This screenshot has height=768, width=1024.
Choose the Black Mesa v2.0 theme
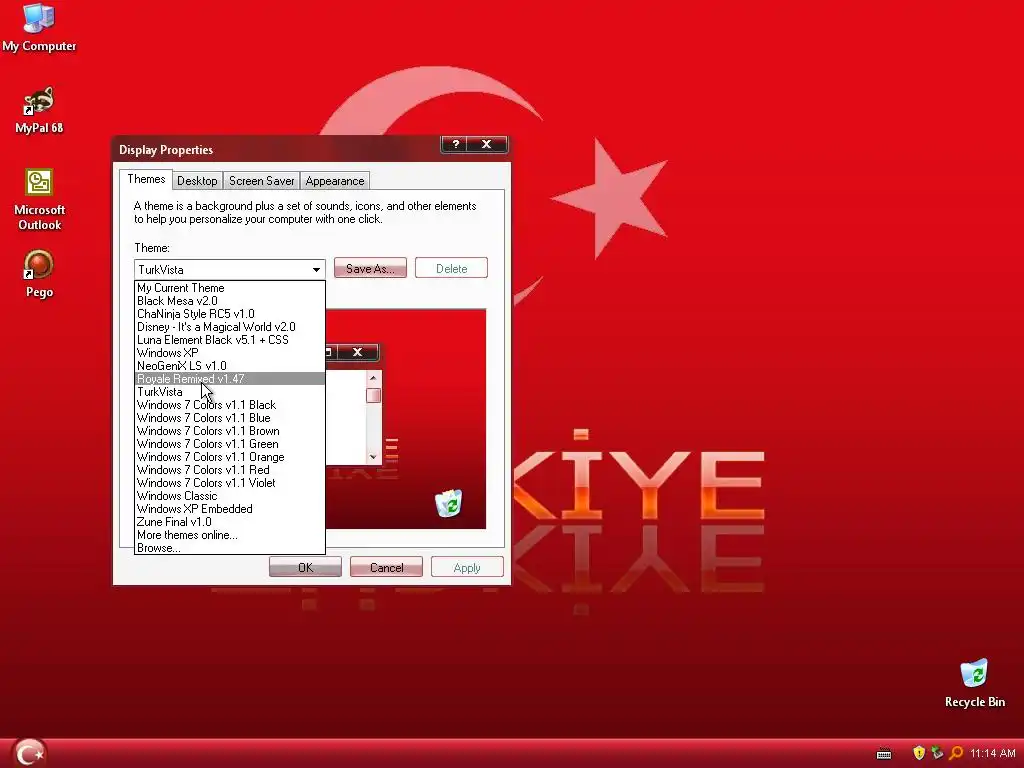pyautogui.click(x=230, y=301)
